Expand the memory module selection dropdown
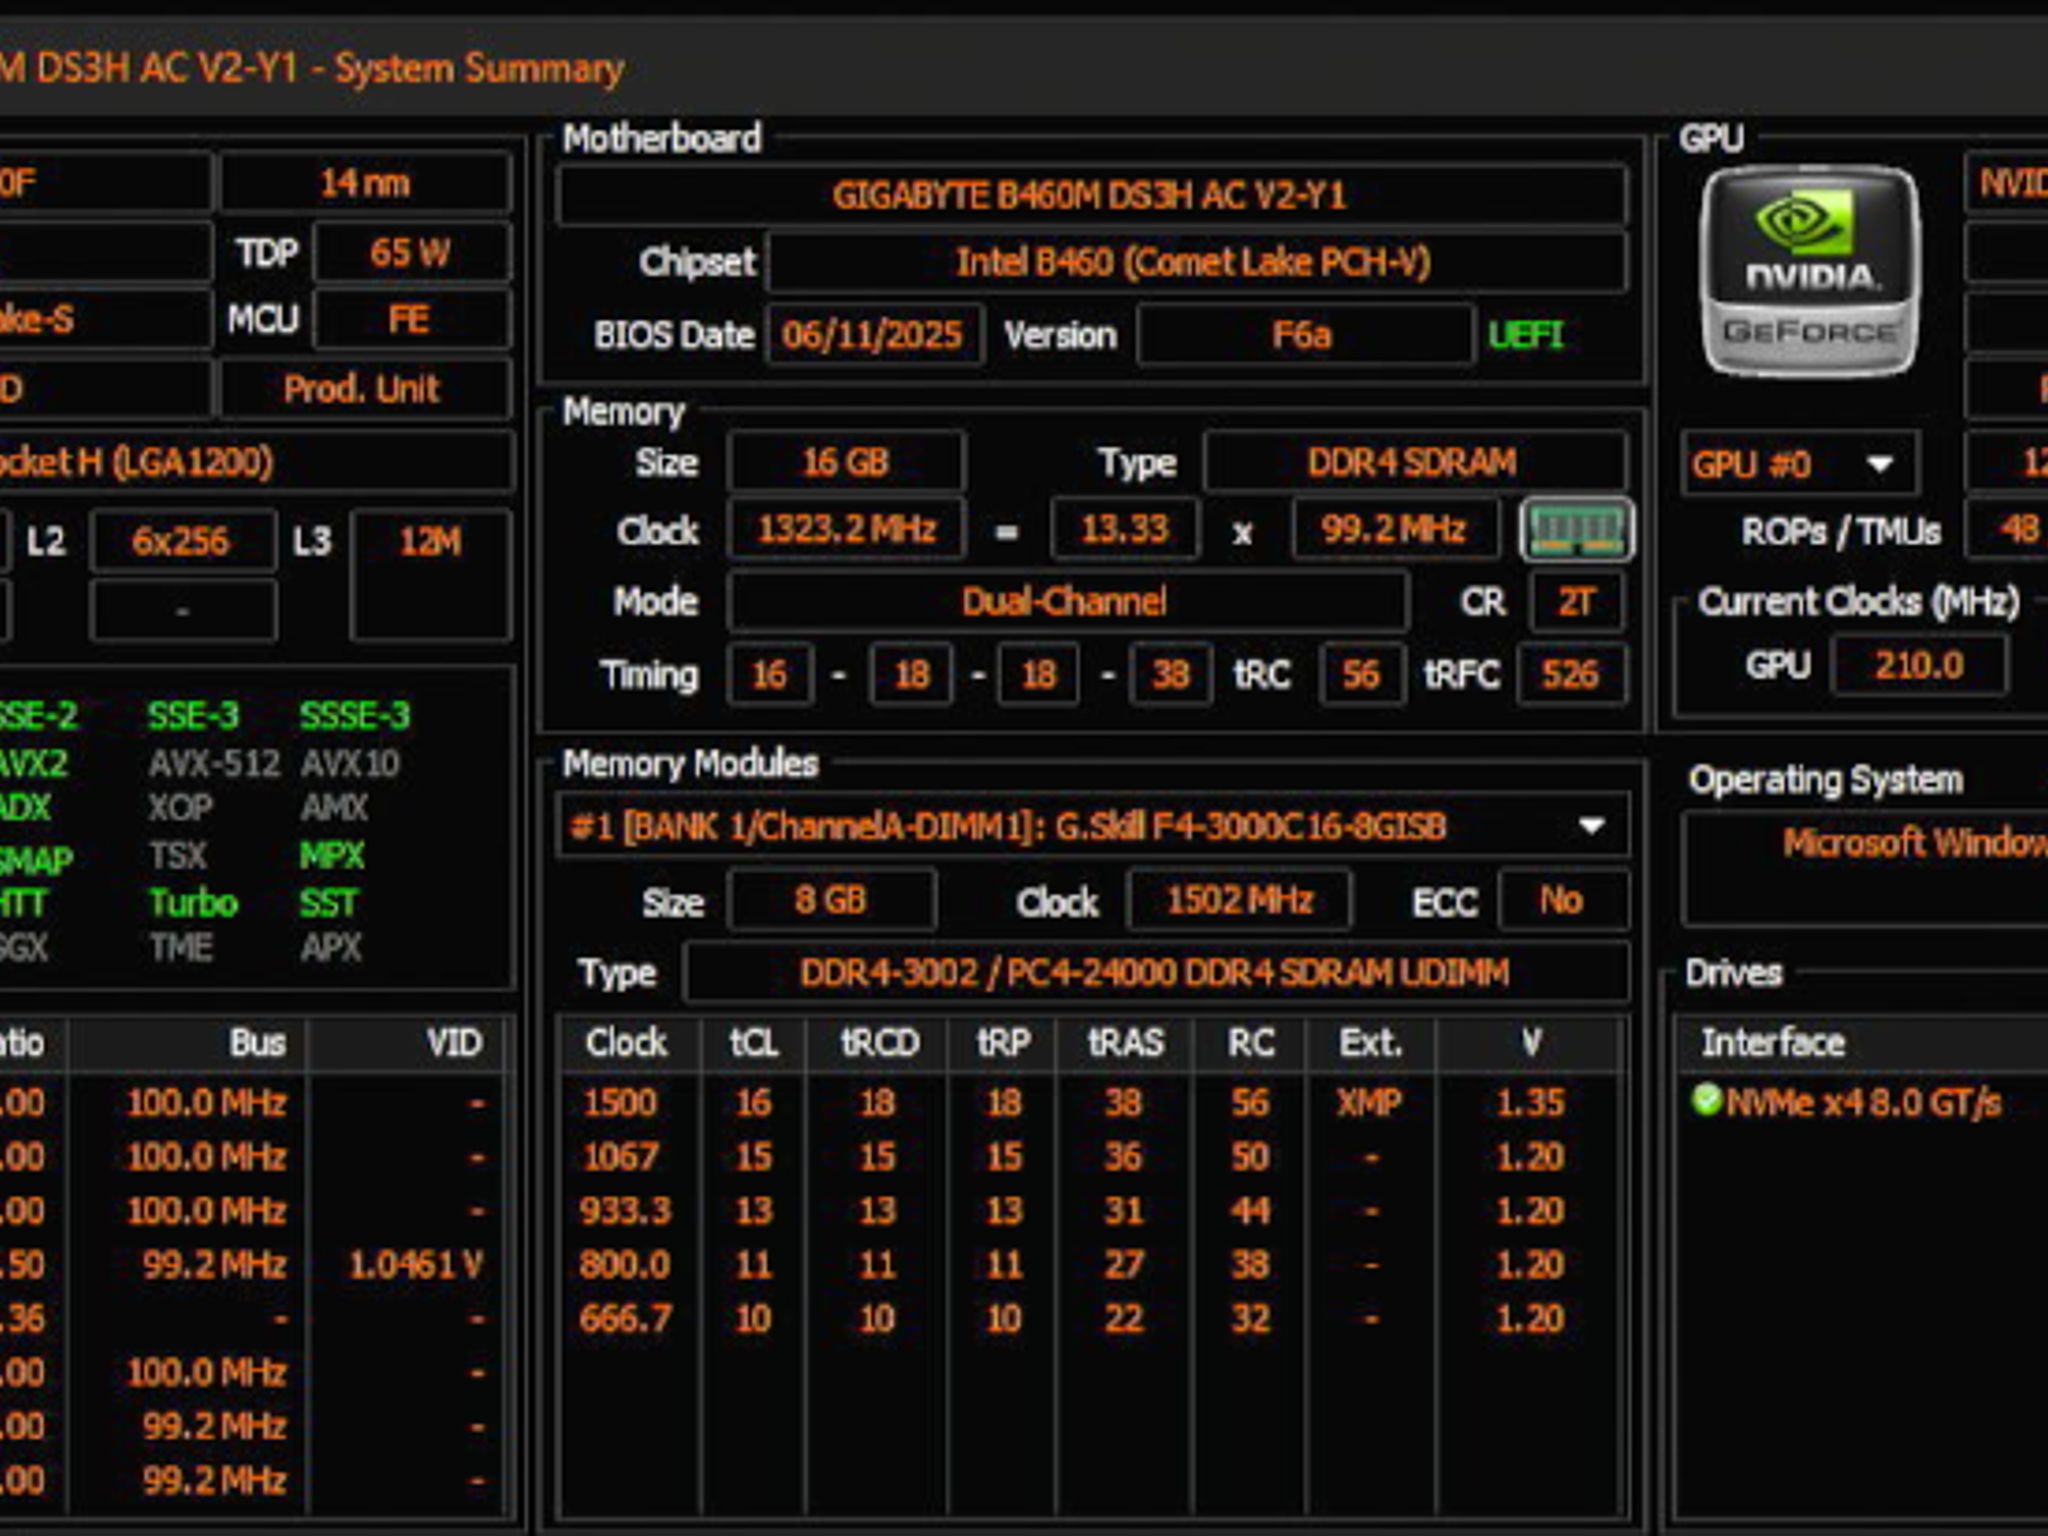Viewport: 2048px width, 1536px height. [1590, 826]
